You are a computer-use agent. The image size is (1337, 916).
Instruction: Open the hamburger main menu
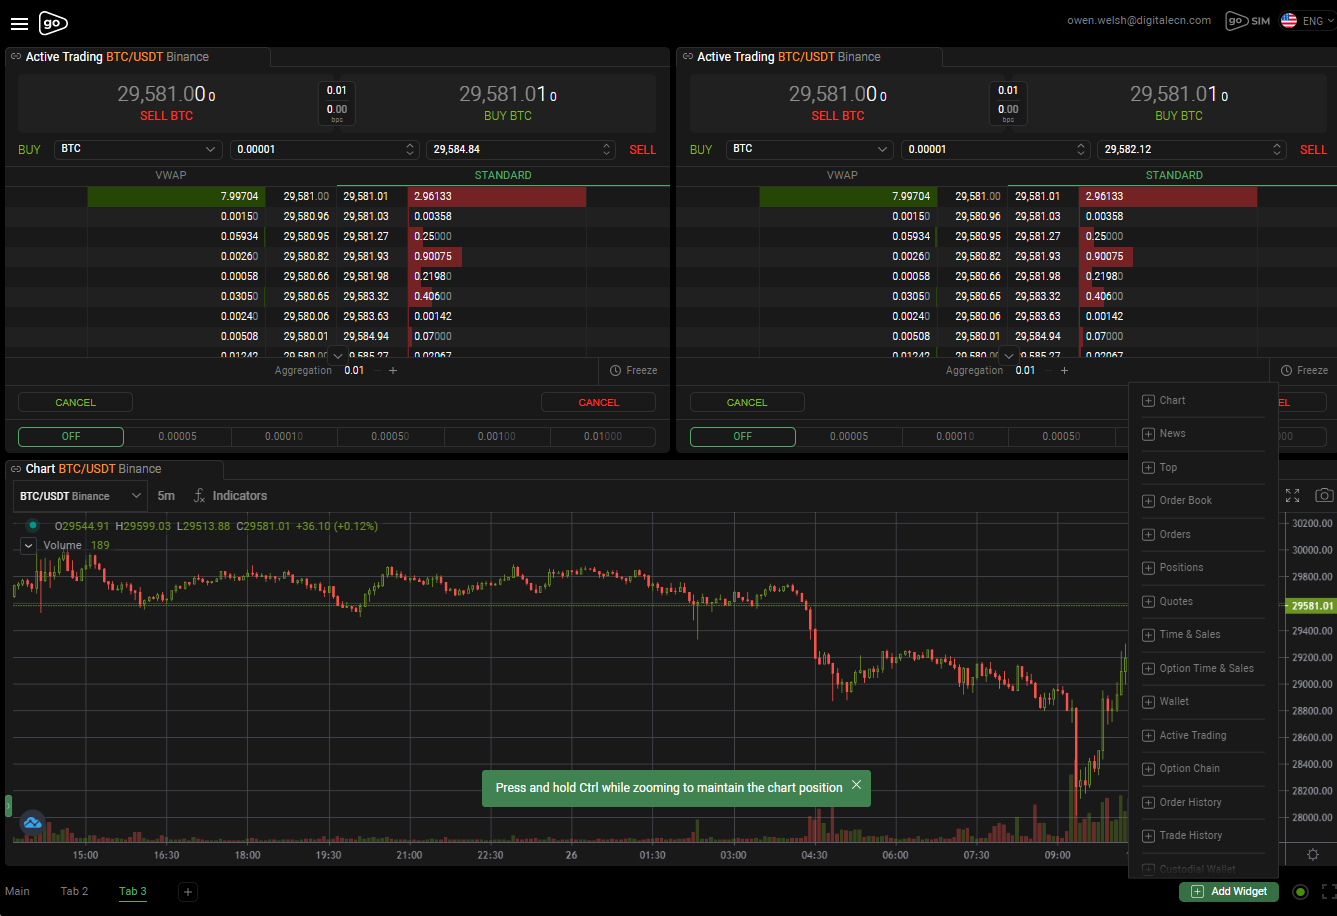(19, 23)
